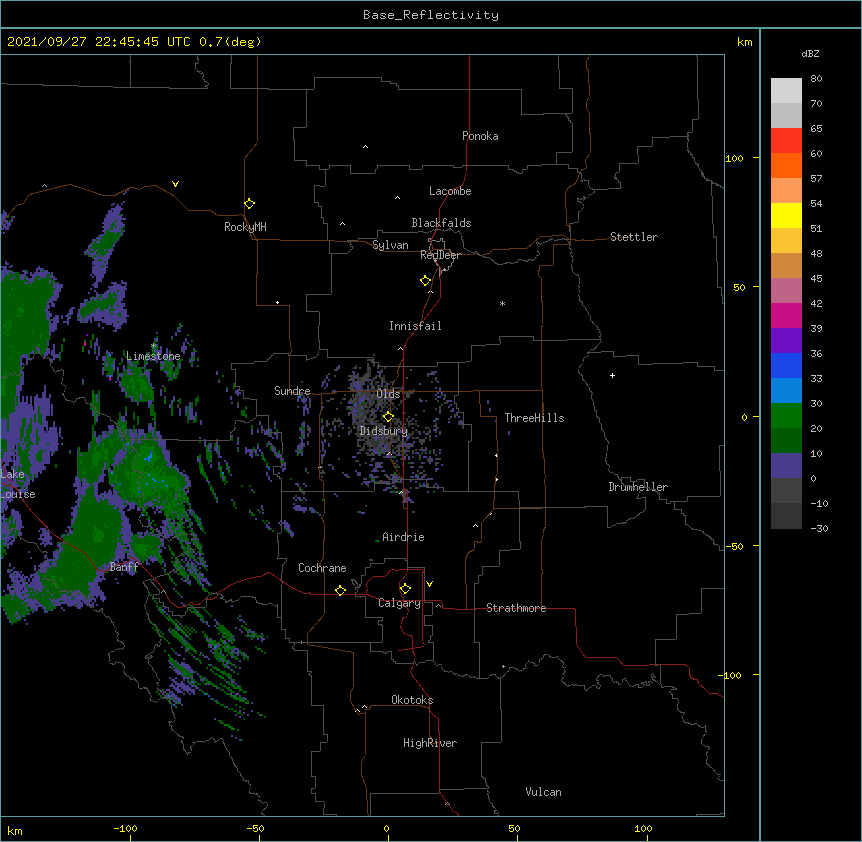This screenshot has width=862, height=842.
Task: Click the yellow radar marker near Olds
Action: pyautogui.click(x=388, y=417)
